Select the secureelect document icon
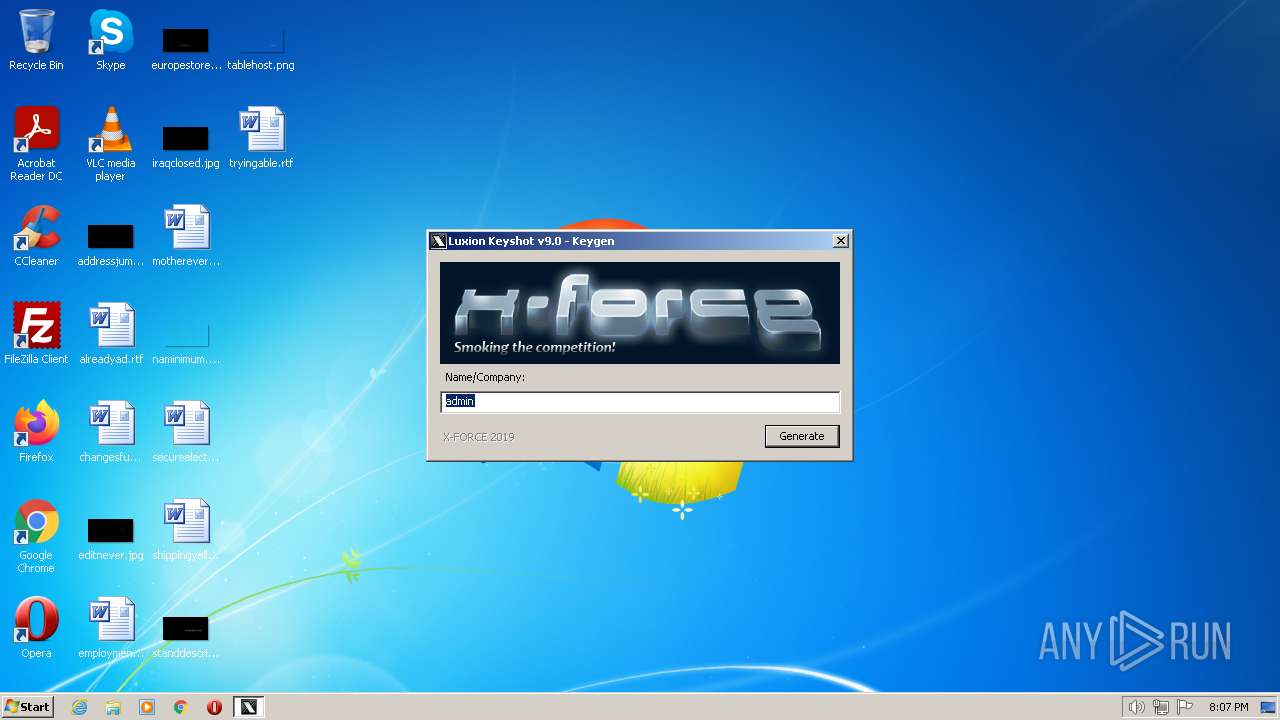The width and height of the screenshot is (1280, 720). point(186,432)
